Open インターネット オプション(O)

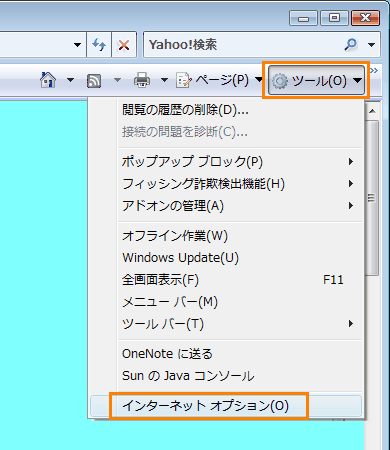click(226, 406)
